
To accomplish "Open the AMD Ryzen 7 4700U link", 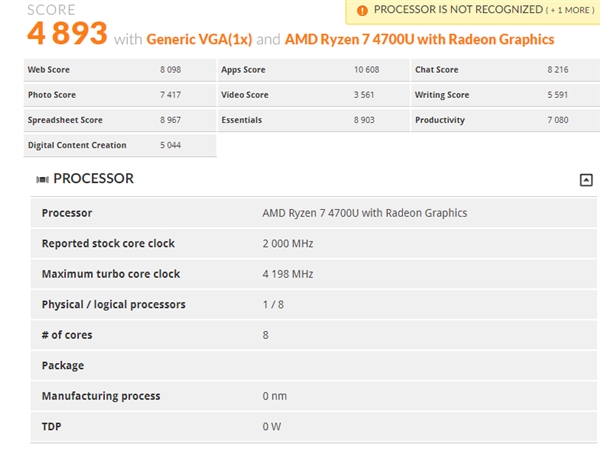I will tap(420, 40).
